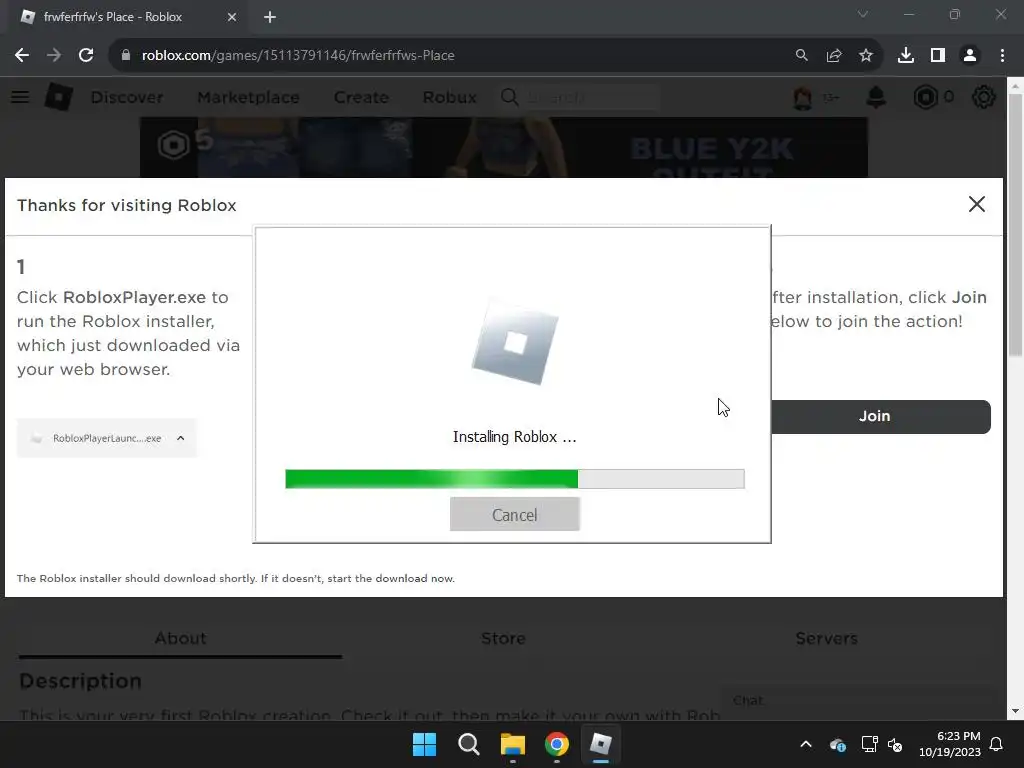Image resolution: width=1024 pixels, height=768 pixels.
Task: Click the Roblox search magnifier icon
Action: click(509, 97)
